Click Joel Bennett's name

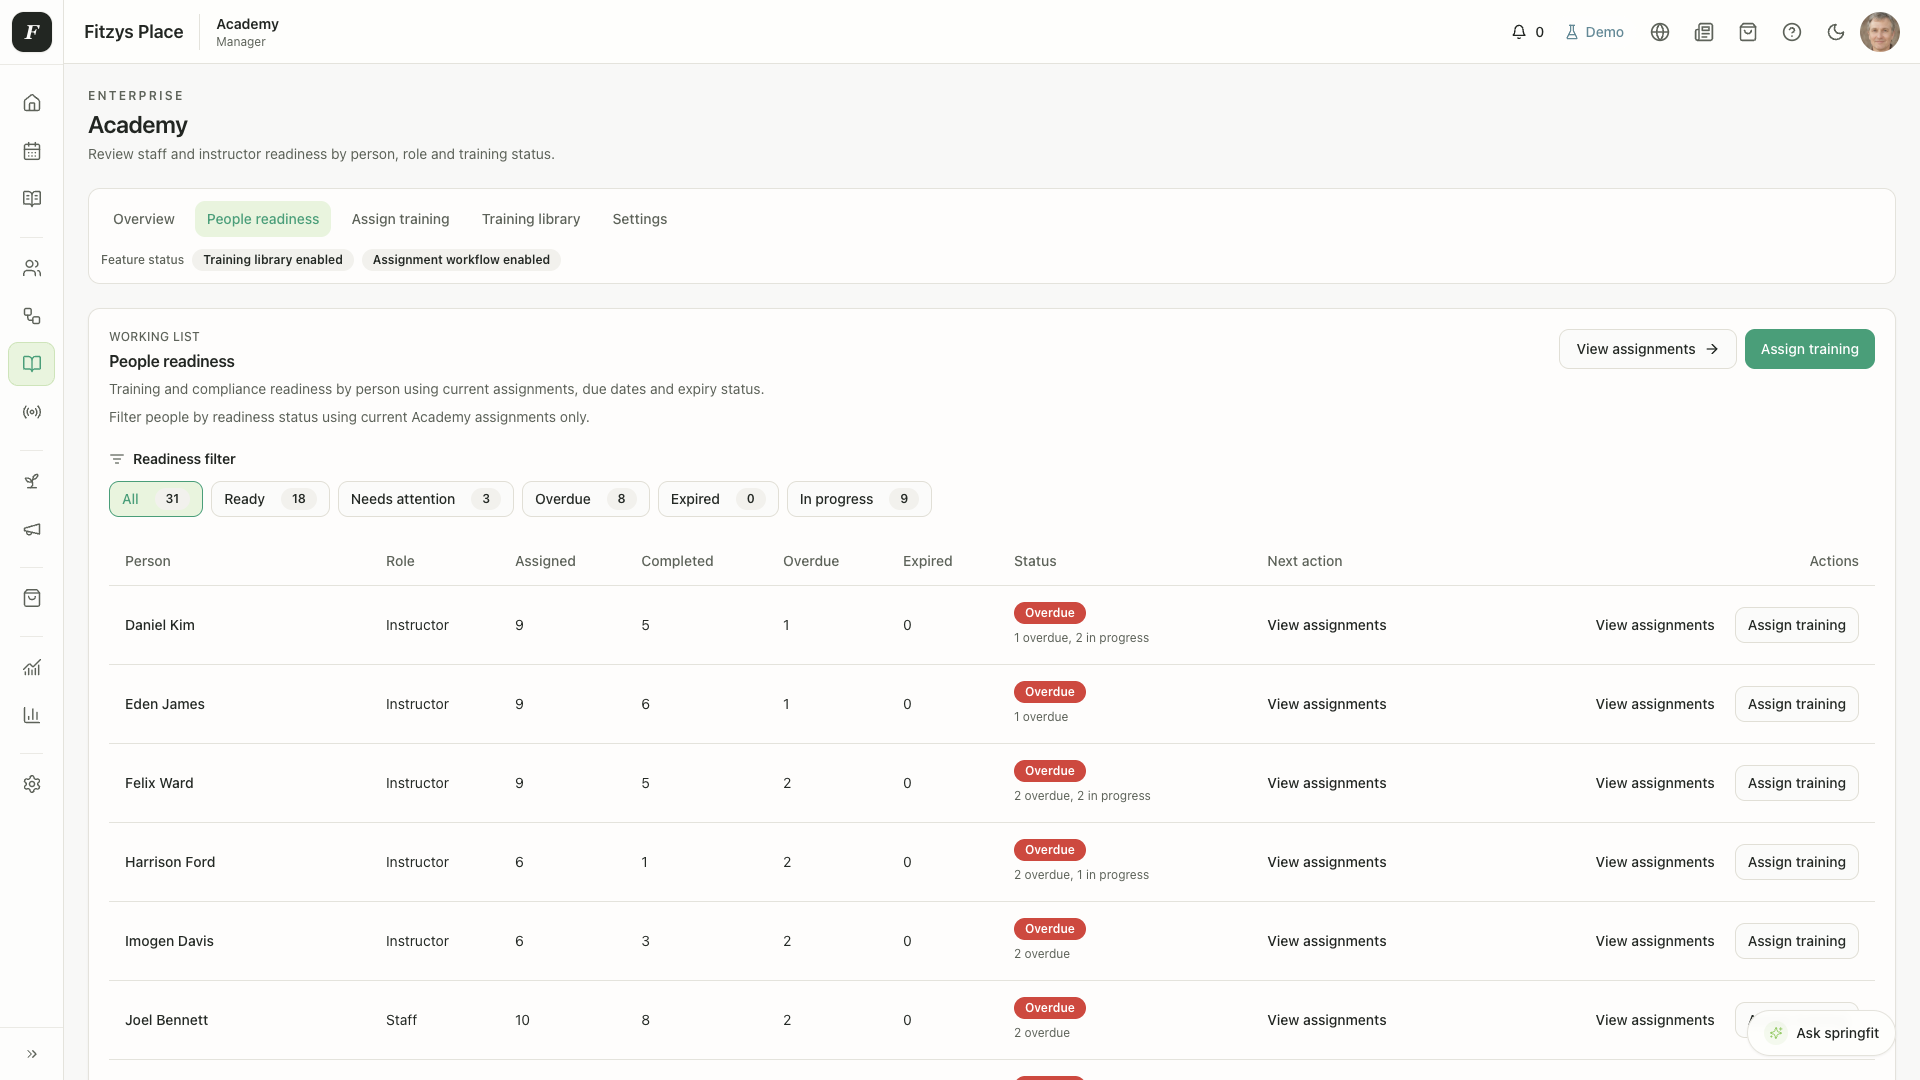pos(167,1020)
